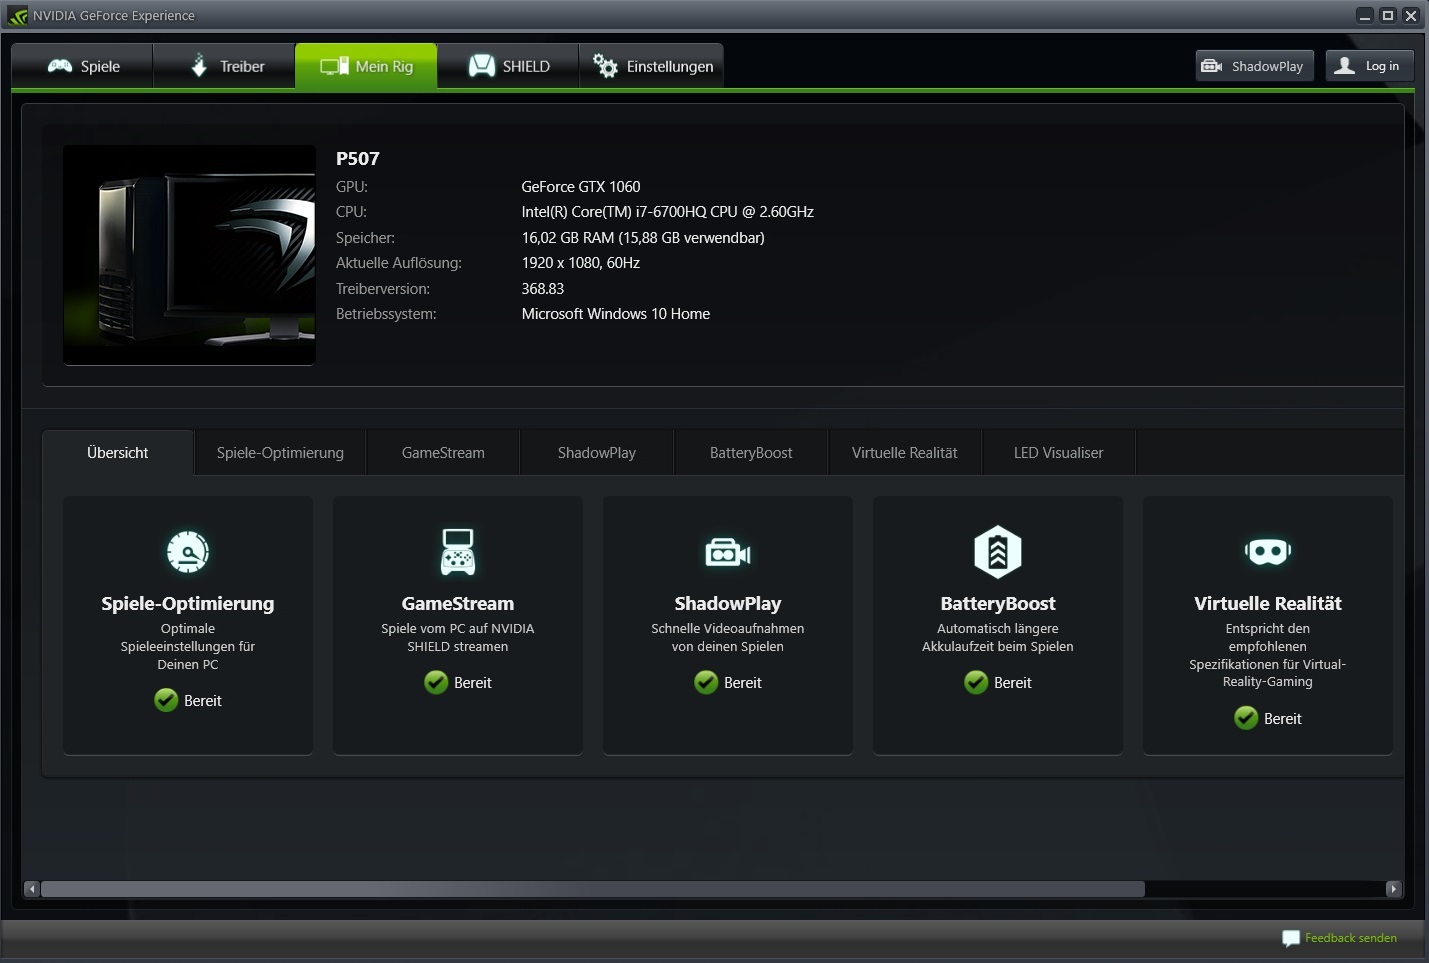The image size is (1429, 963).
Task: Click the GameStream card title
Action: click(458, 603)
